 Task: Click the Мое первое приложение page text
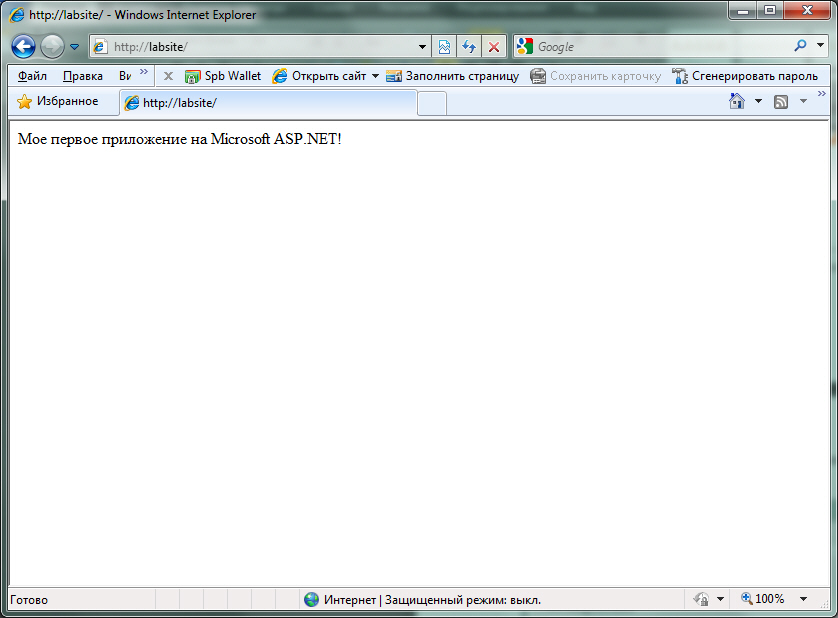click(x=180, y=139)
